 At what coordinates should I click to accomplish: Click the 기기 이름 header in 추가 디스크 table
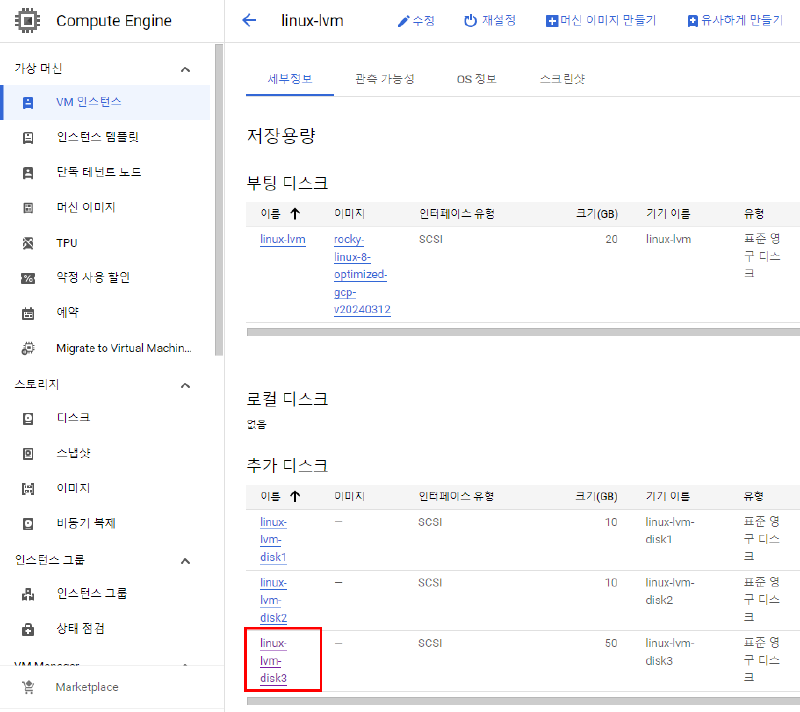(668, 496)
